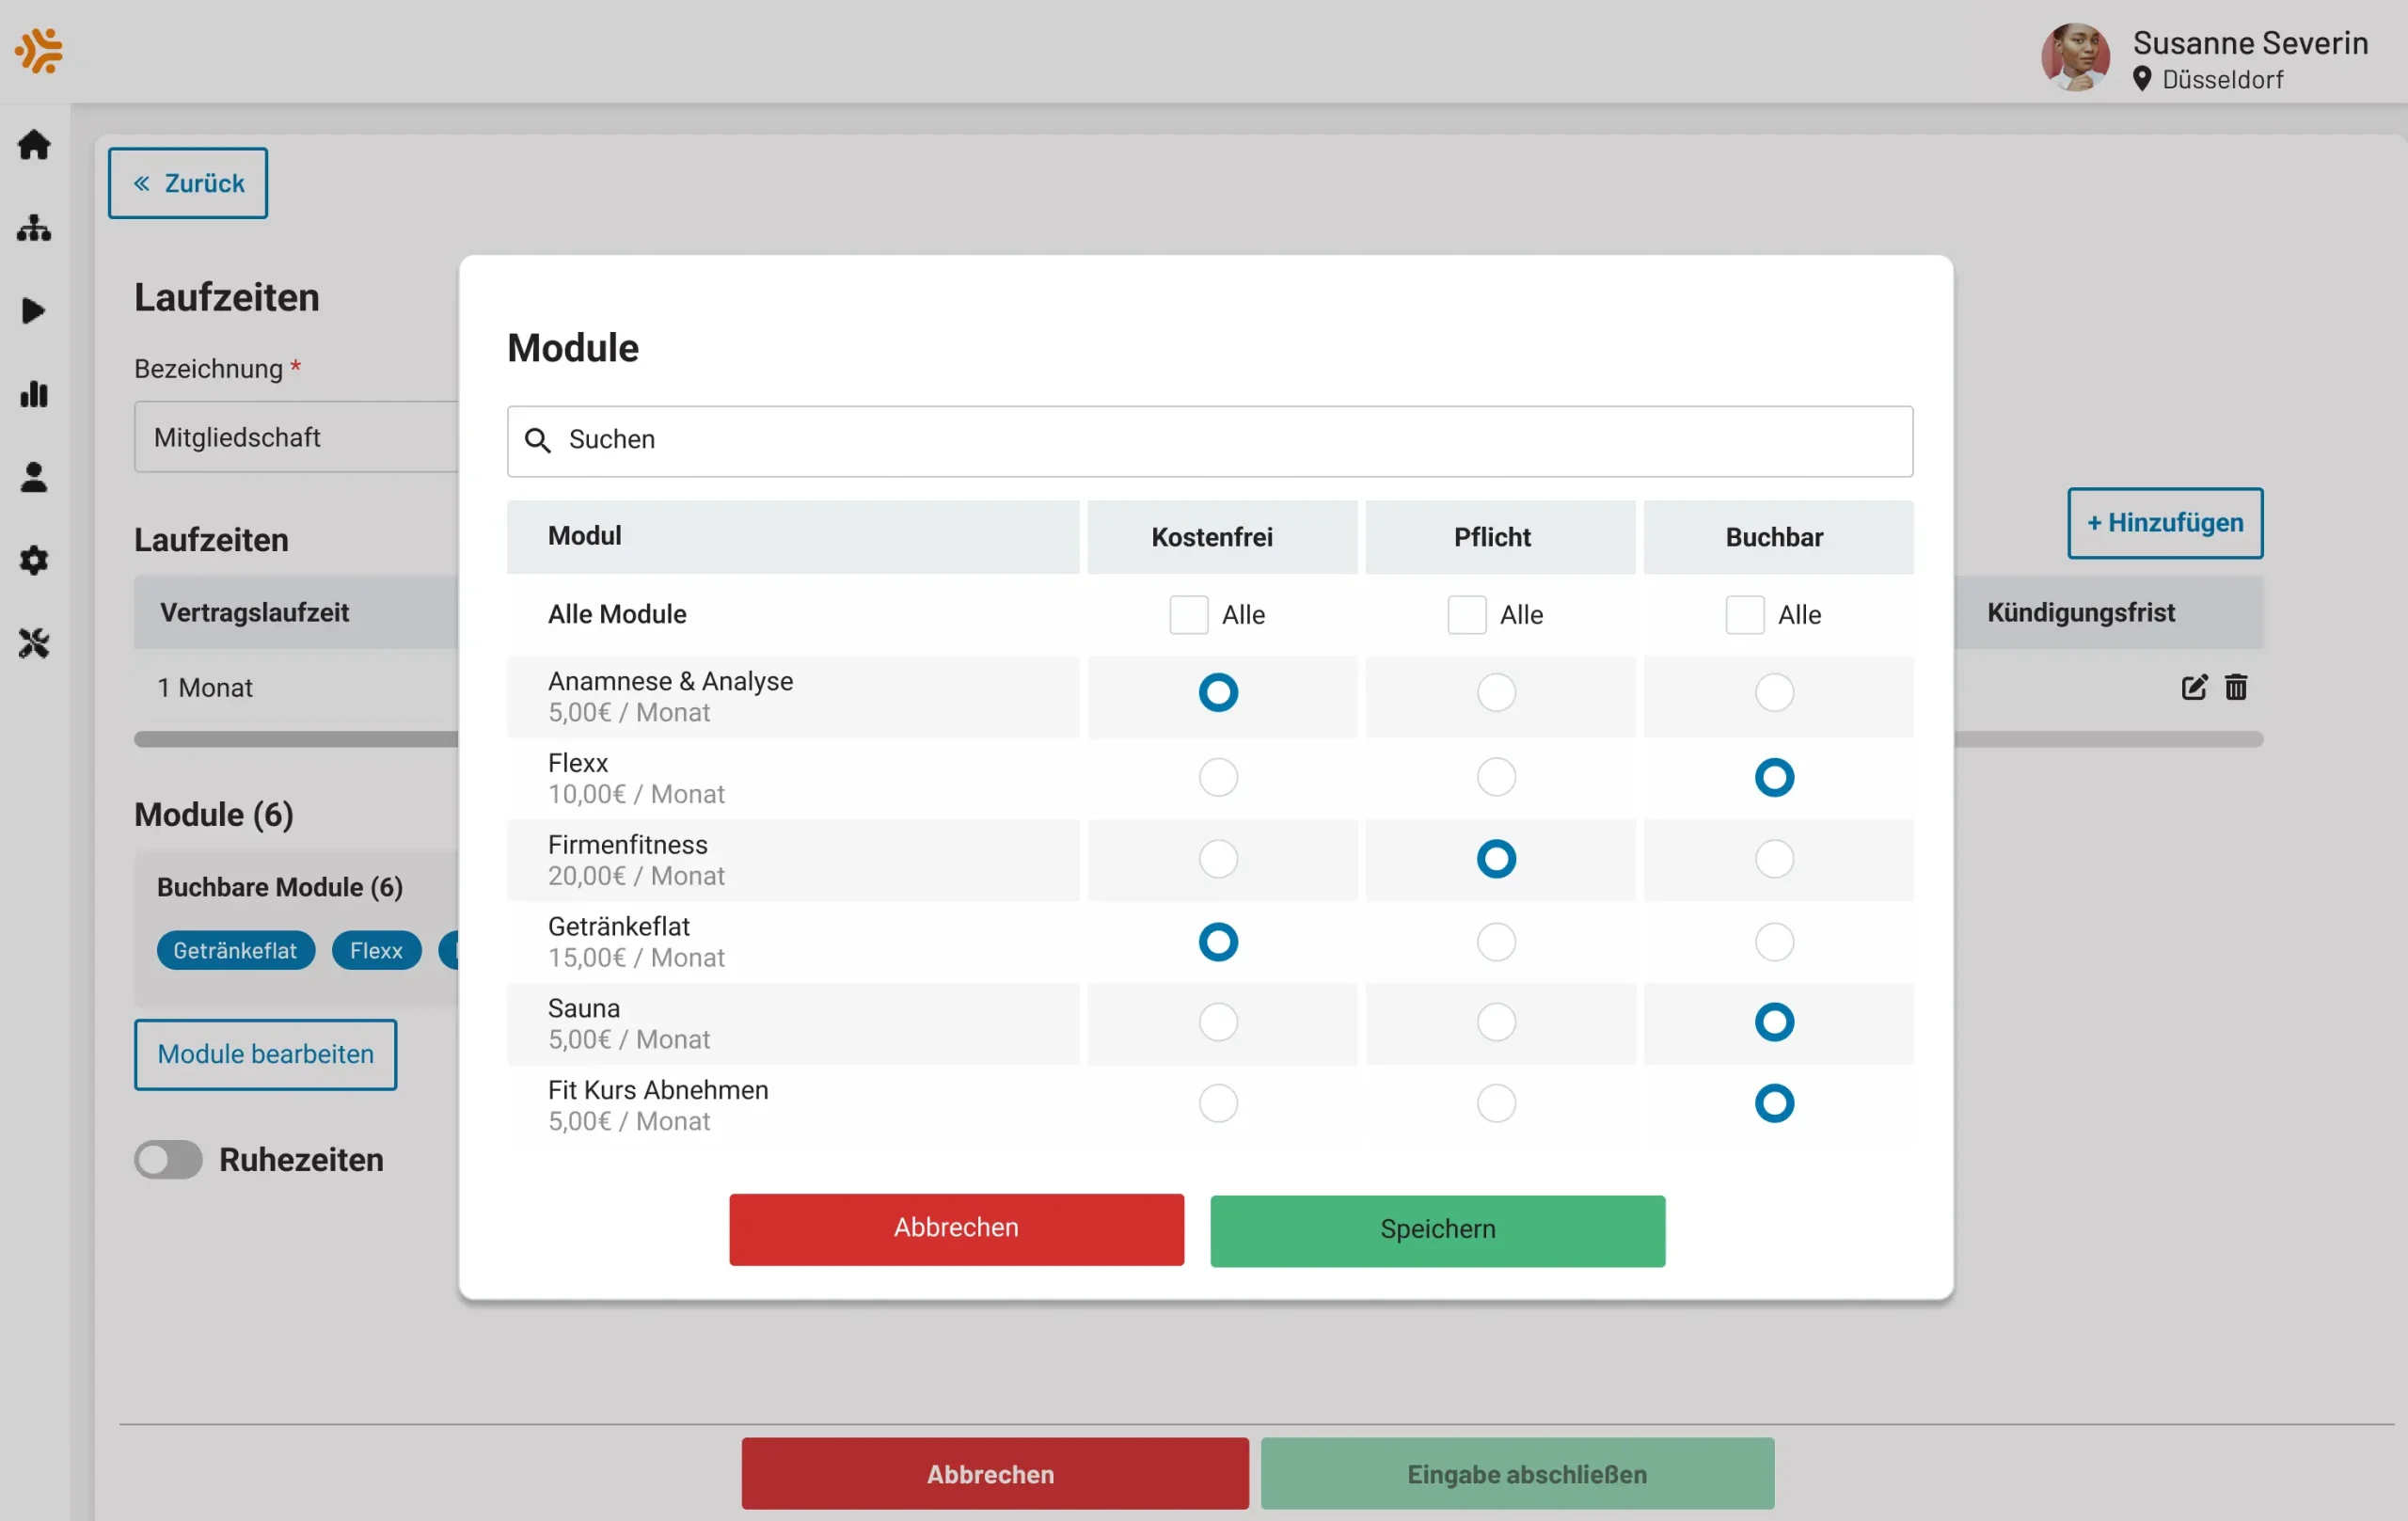The width and height of the screenshot is (2408, 1521).
Task: Select Kostenfrei for Sauna module
Action: 1218,1022
